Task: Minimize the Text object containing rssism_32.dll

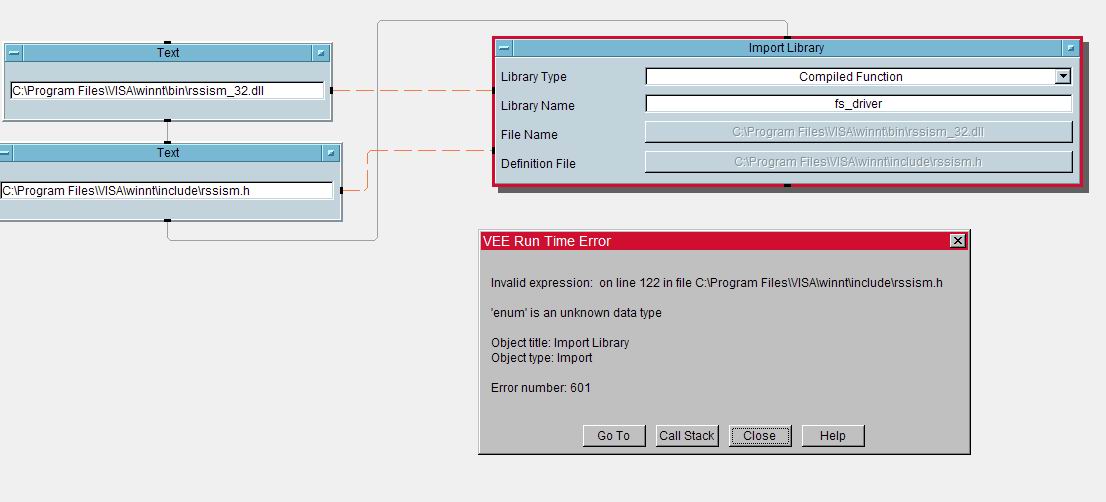Action: pyautogui.click(x=320, y=53)
